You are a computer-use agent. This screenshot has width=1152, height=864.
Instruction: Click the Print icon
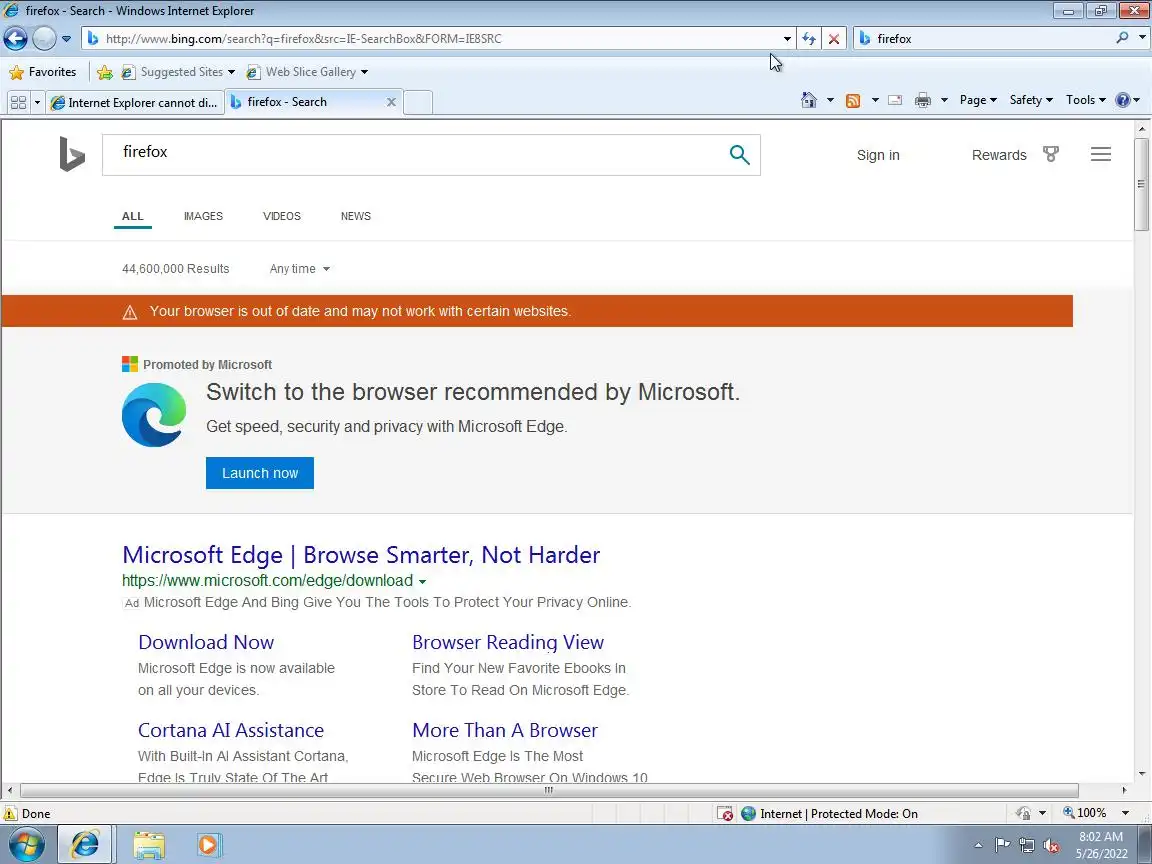(x=923, y=100)
